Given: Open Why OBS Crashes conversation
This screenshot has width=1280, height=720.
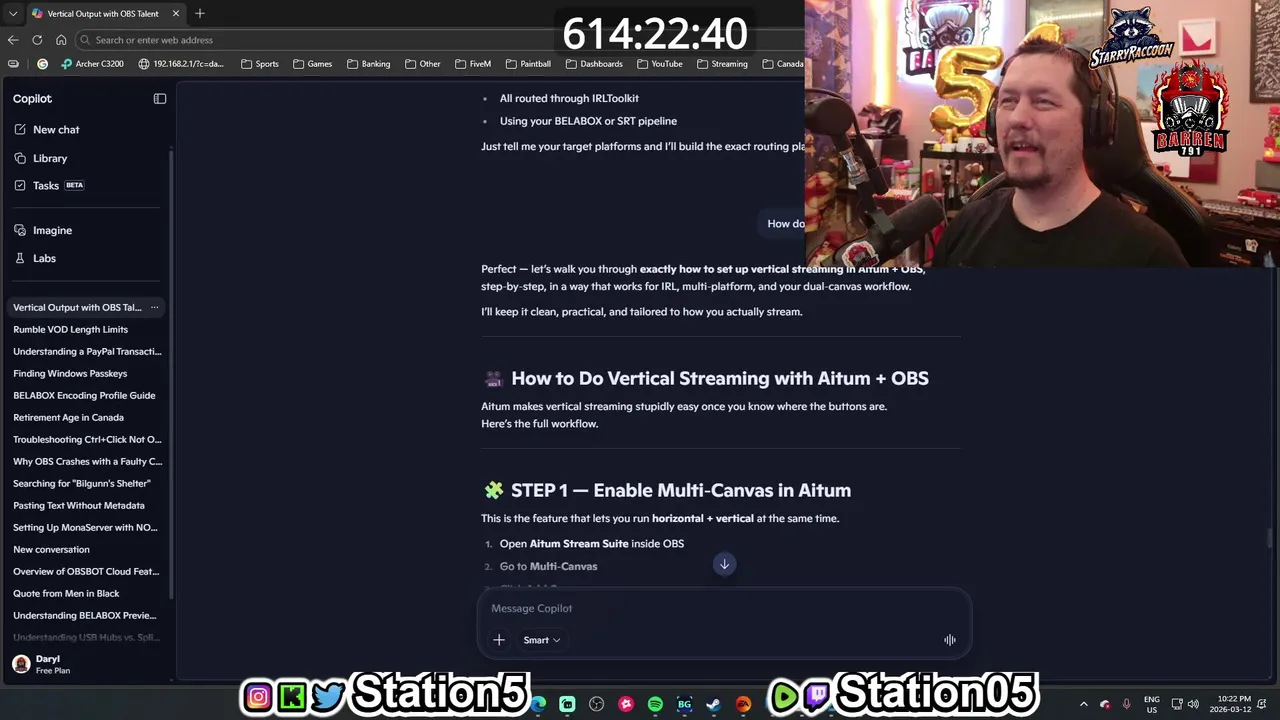Looking at the screenshot, I should click(x=87, y=461).
